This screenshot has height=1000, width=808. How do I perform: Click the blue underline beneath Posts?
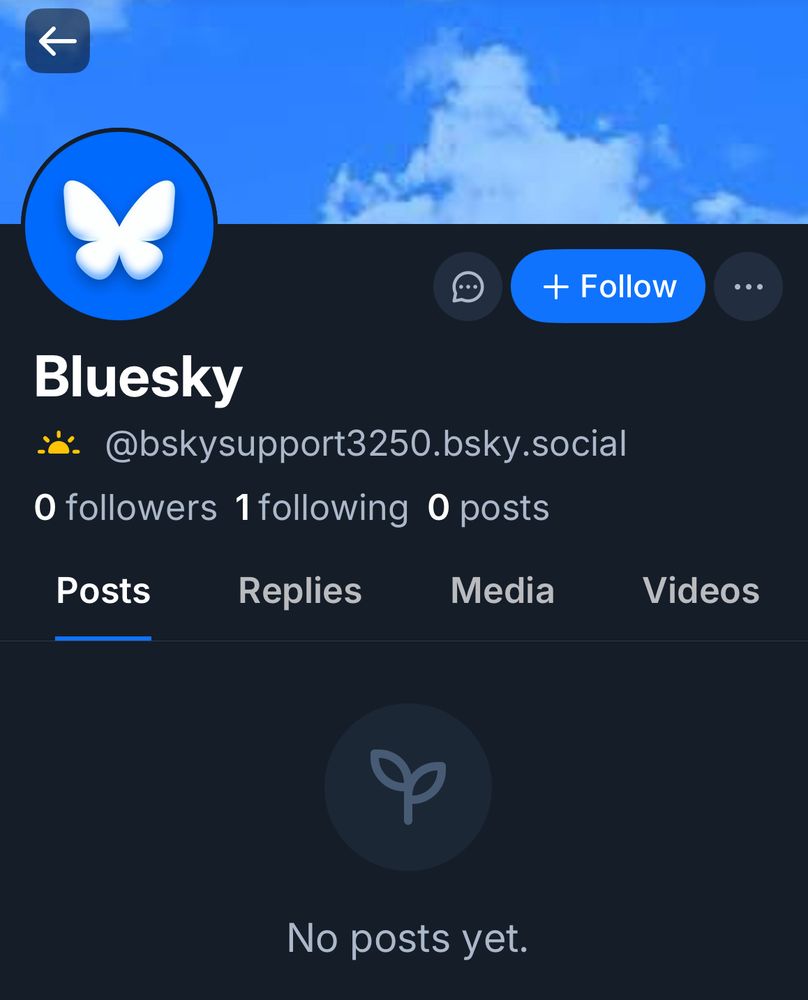(103, 638)
